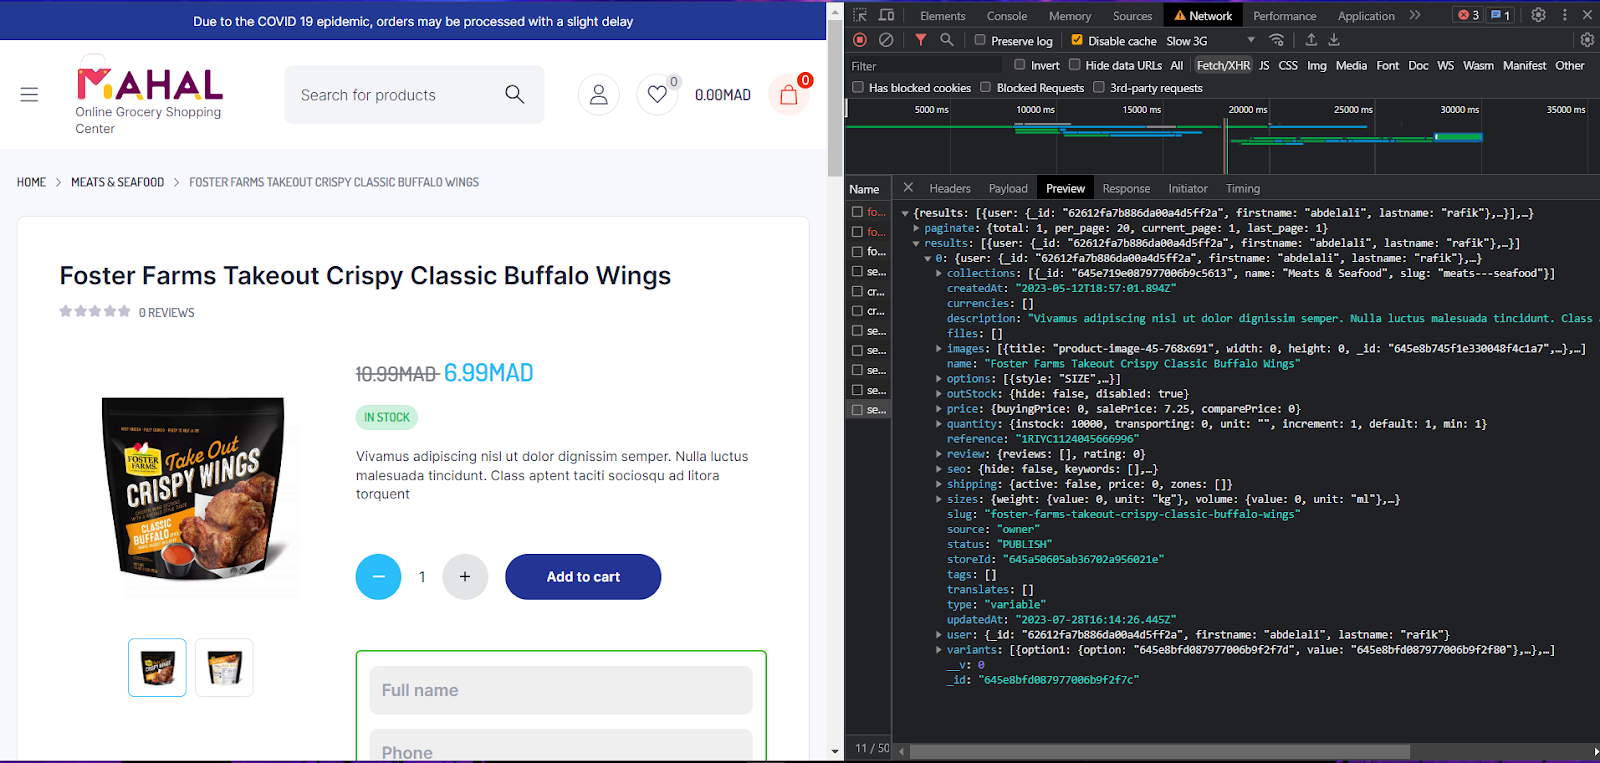Activate the DevTools inspect element picker
The width and height of the screenshot is (1600, 763).
click(x=860, y=15)
